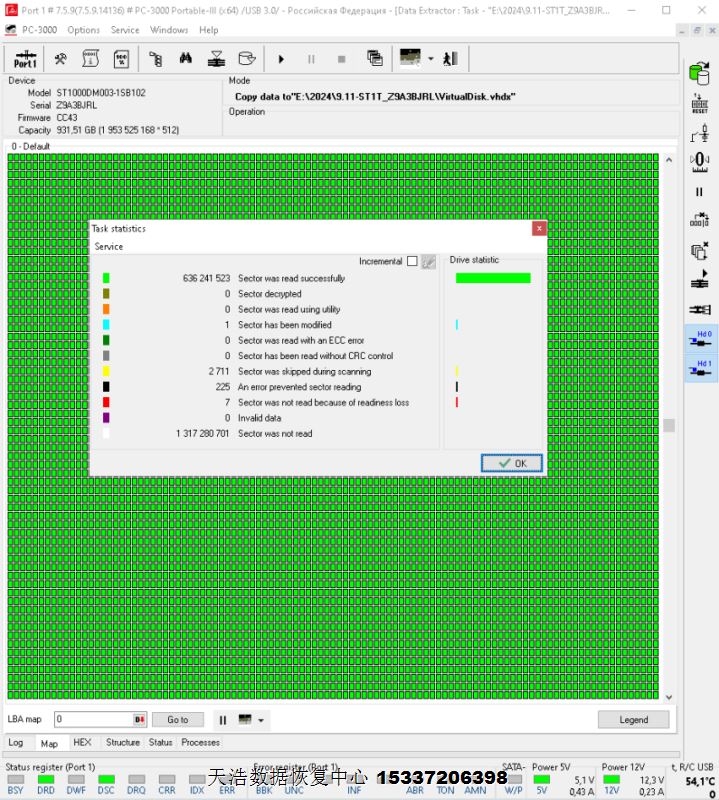The height and width of the screenshot is (800, 719).
Task: Enable the Incremental checkbox
Action: coord(412,262)
